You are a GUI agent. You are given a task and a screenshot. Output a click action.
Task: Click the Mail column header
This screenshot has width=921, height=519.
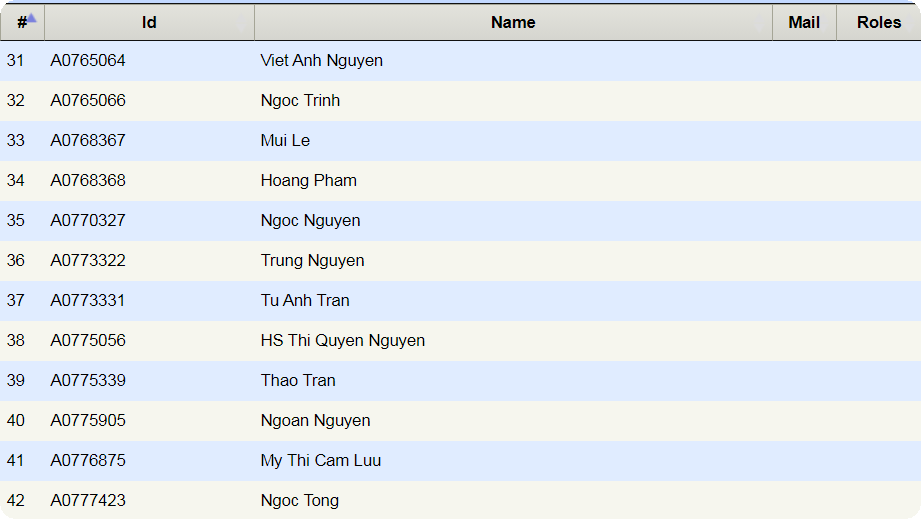click(804, 22)
